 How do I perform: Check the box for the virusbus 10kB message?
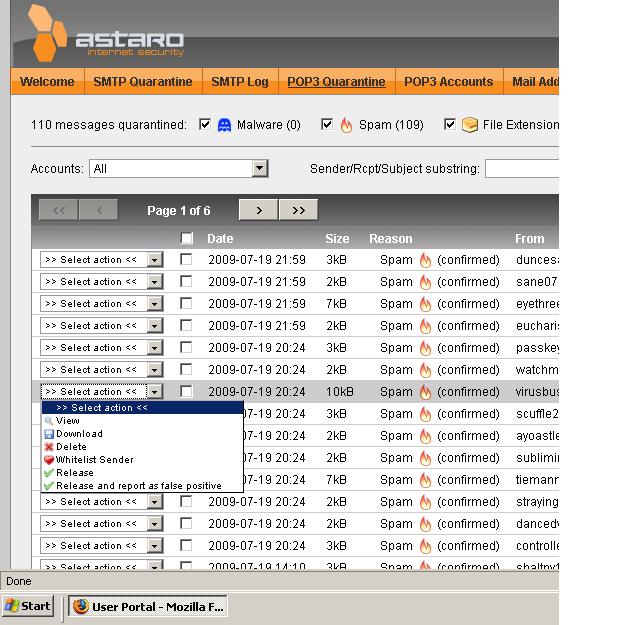click(186, 391)
